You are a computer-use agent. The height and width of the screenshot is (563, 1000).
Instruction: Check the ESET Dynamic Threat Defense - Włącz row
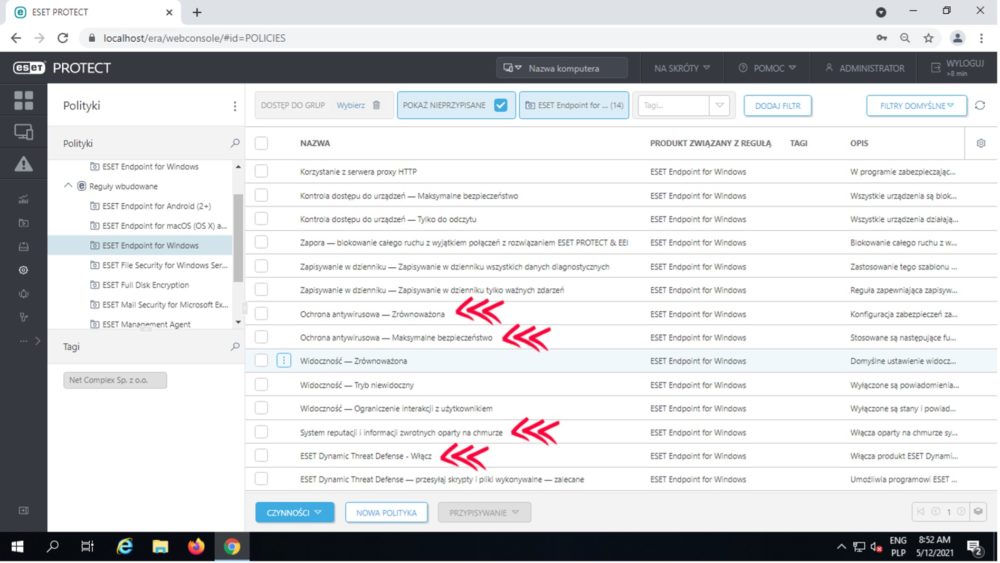tap(261, 455)
